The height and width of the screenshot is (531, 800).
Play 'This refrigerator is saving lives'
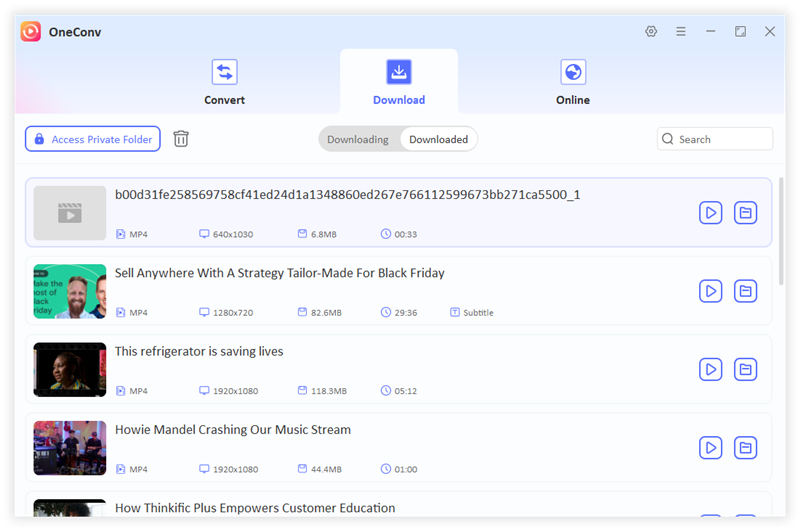tap(710, 369)
